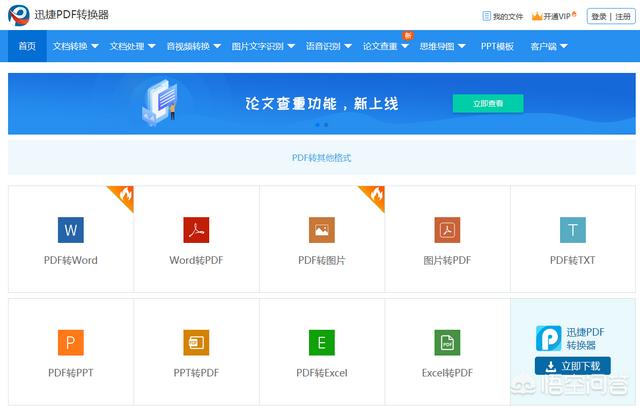
Task: Click the 立即查看 banner button
Action: (x=488, y=103)
